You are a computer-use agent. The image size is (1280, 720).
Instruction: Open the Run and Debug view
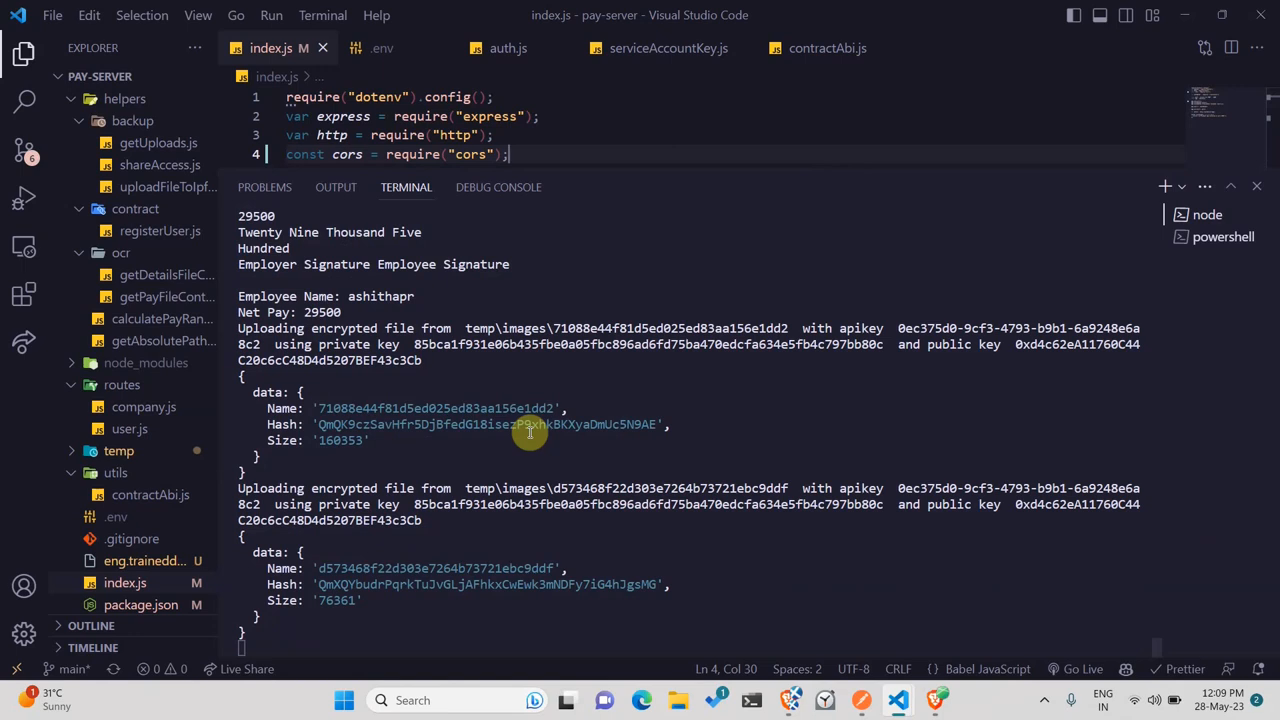(x=24, y=198)
